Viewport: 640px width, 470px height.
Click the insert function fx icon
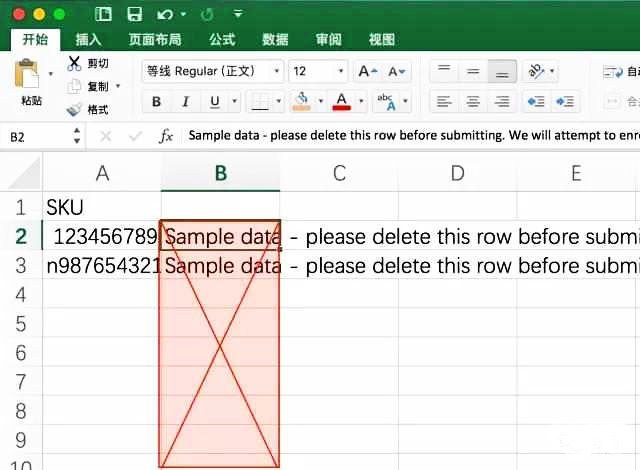tap(167, 136)
